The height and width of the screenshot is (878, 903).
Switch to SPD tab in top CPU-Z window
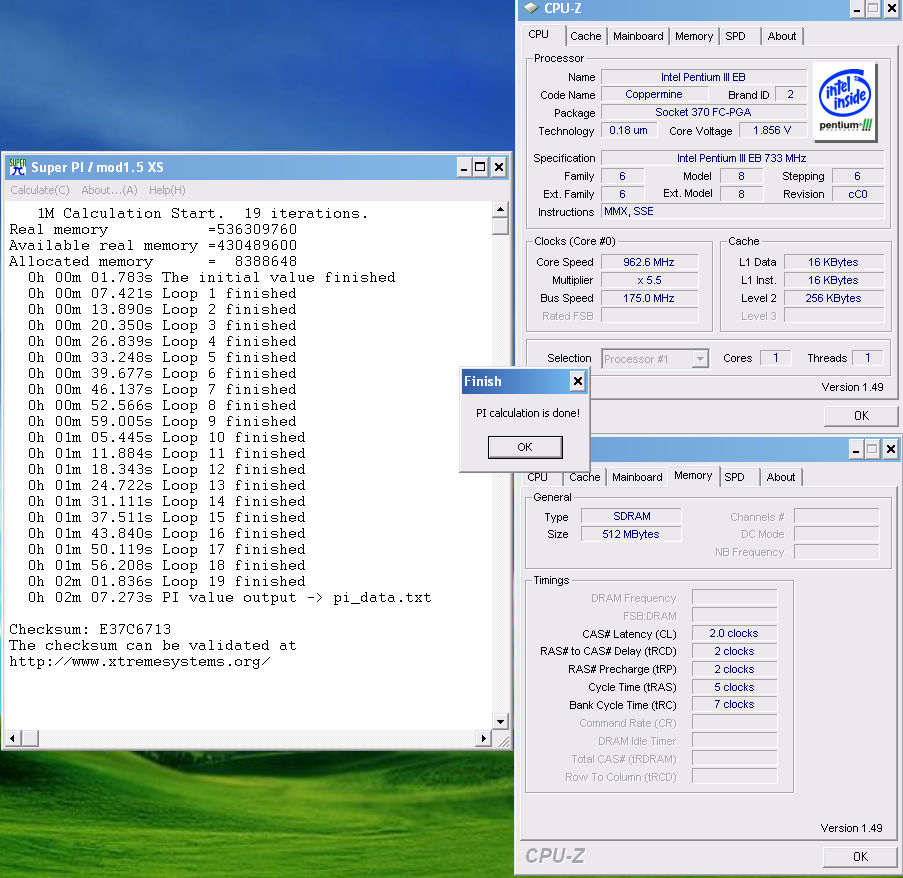(735, 36)
